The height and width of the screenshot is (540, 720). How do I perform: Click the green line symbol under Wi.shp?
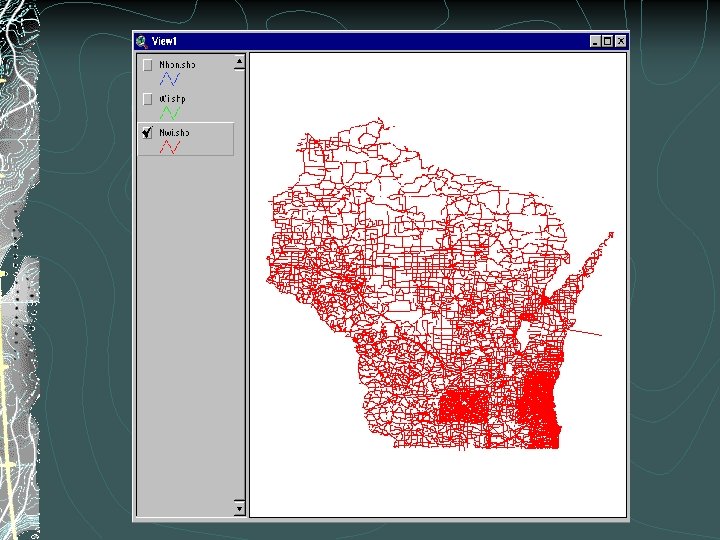170,113
